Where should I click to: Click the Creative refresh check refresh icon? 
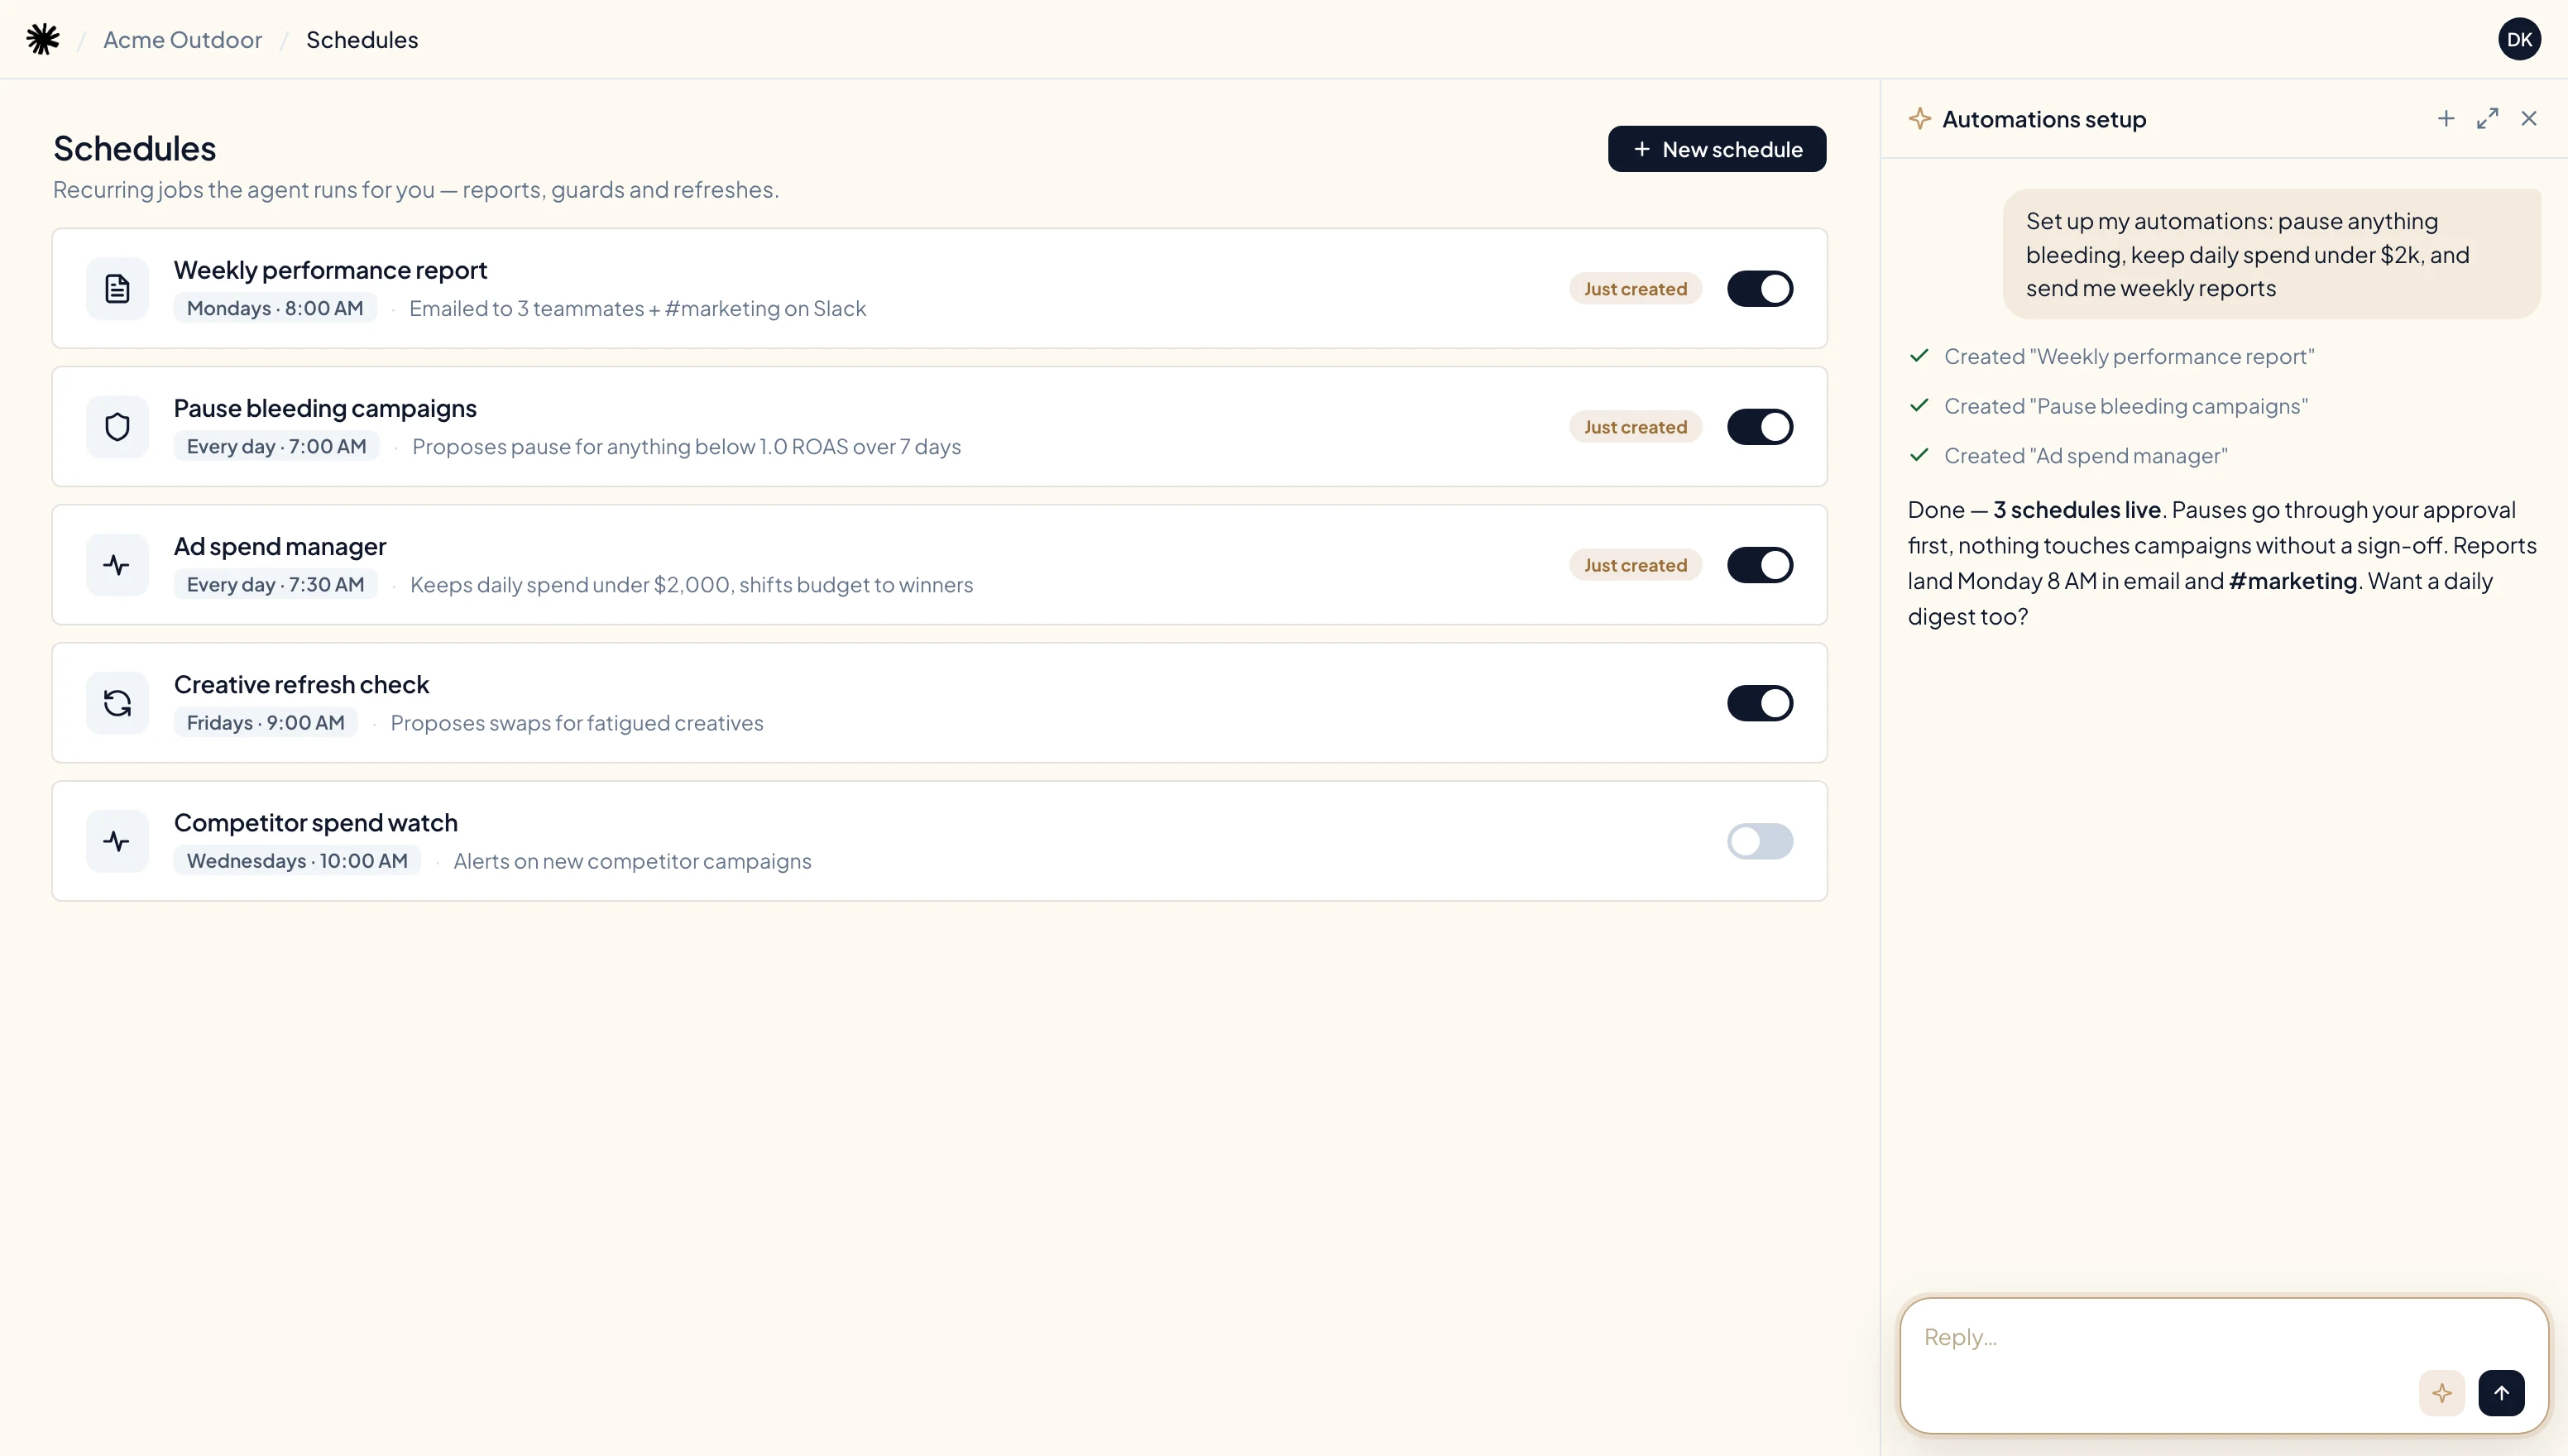tap(117, 703)
